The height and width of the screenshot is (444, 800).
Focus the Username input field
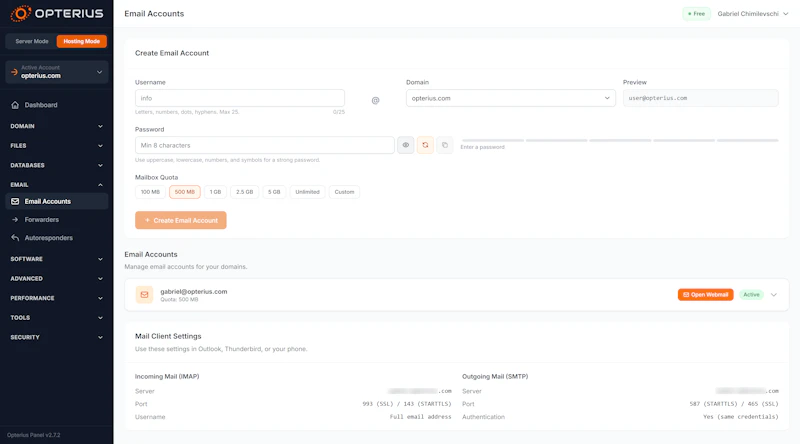point(240,98)
